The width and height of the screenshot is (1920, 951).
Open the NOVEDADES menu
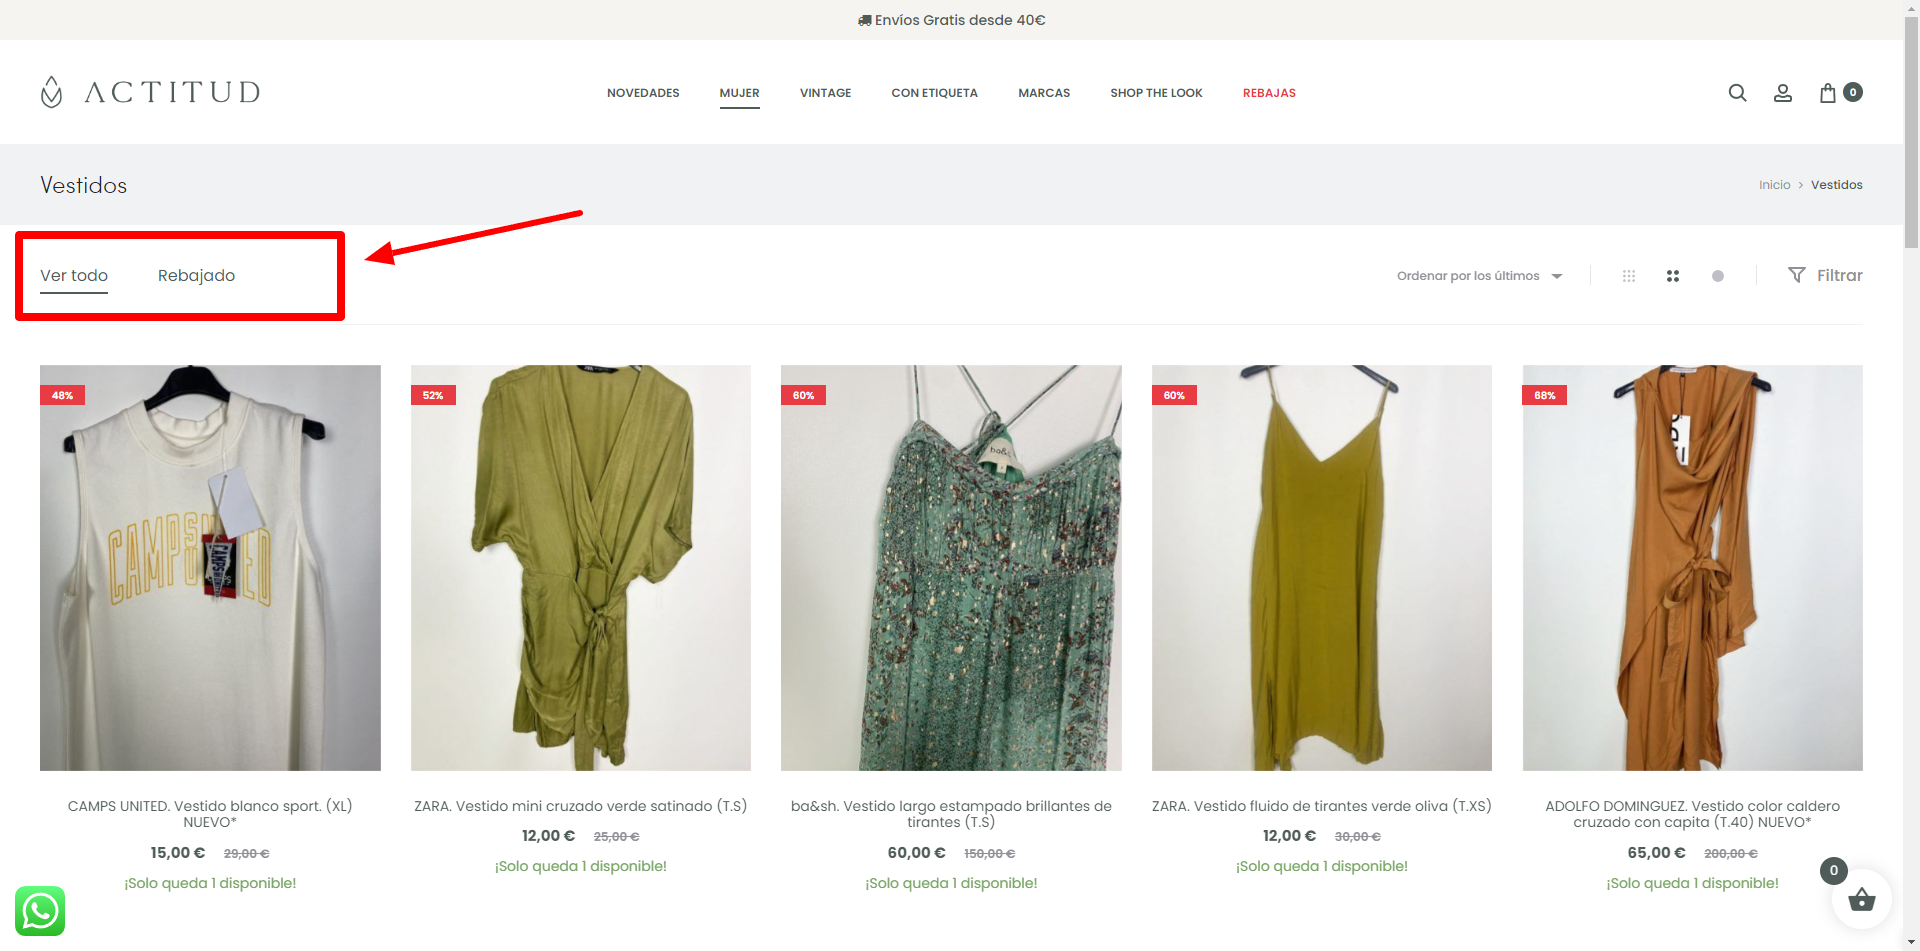[x=643, y=93]
